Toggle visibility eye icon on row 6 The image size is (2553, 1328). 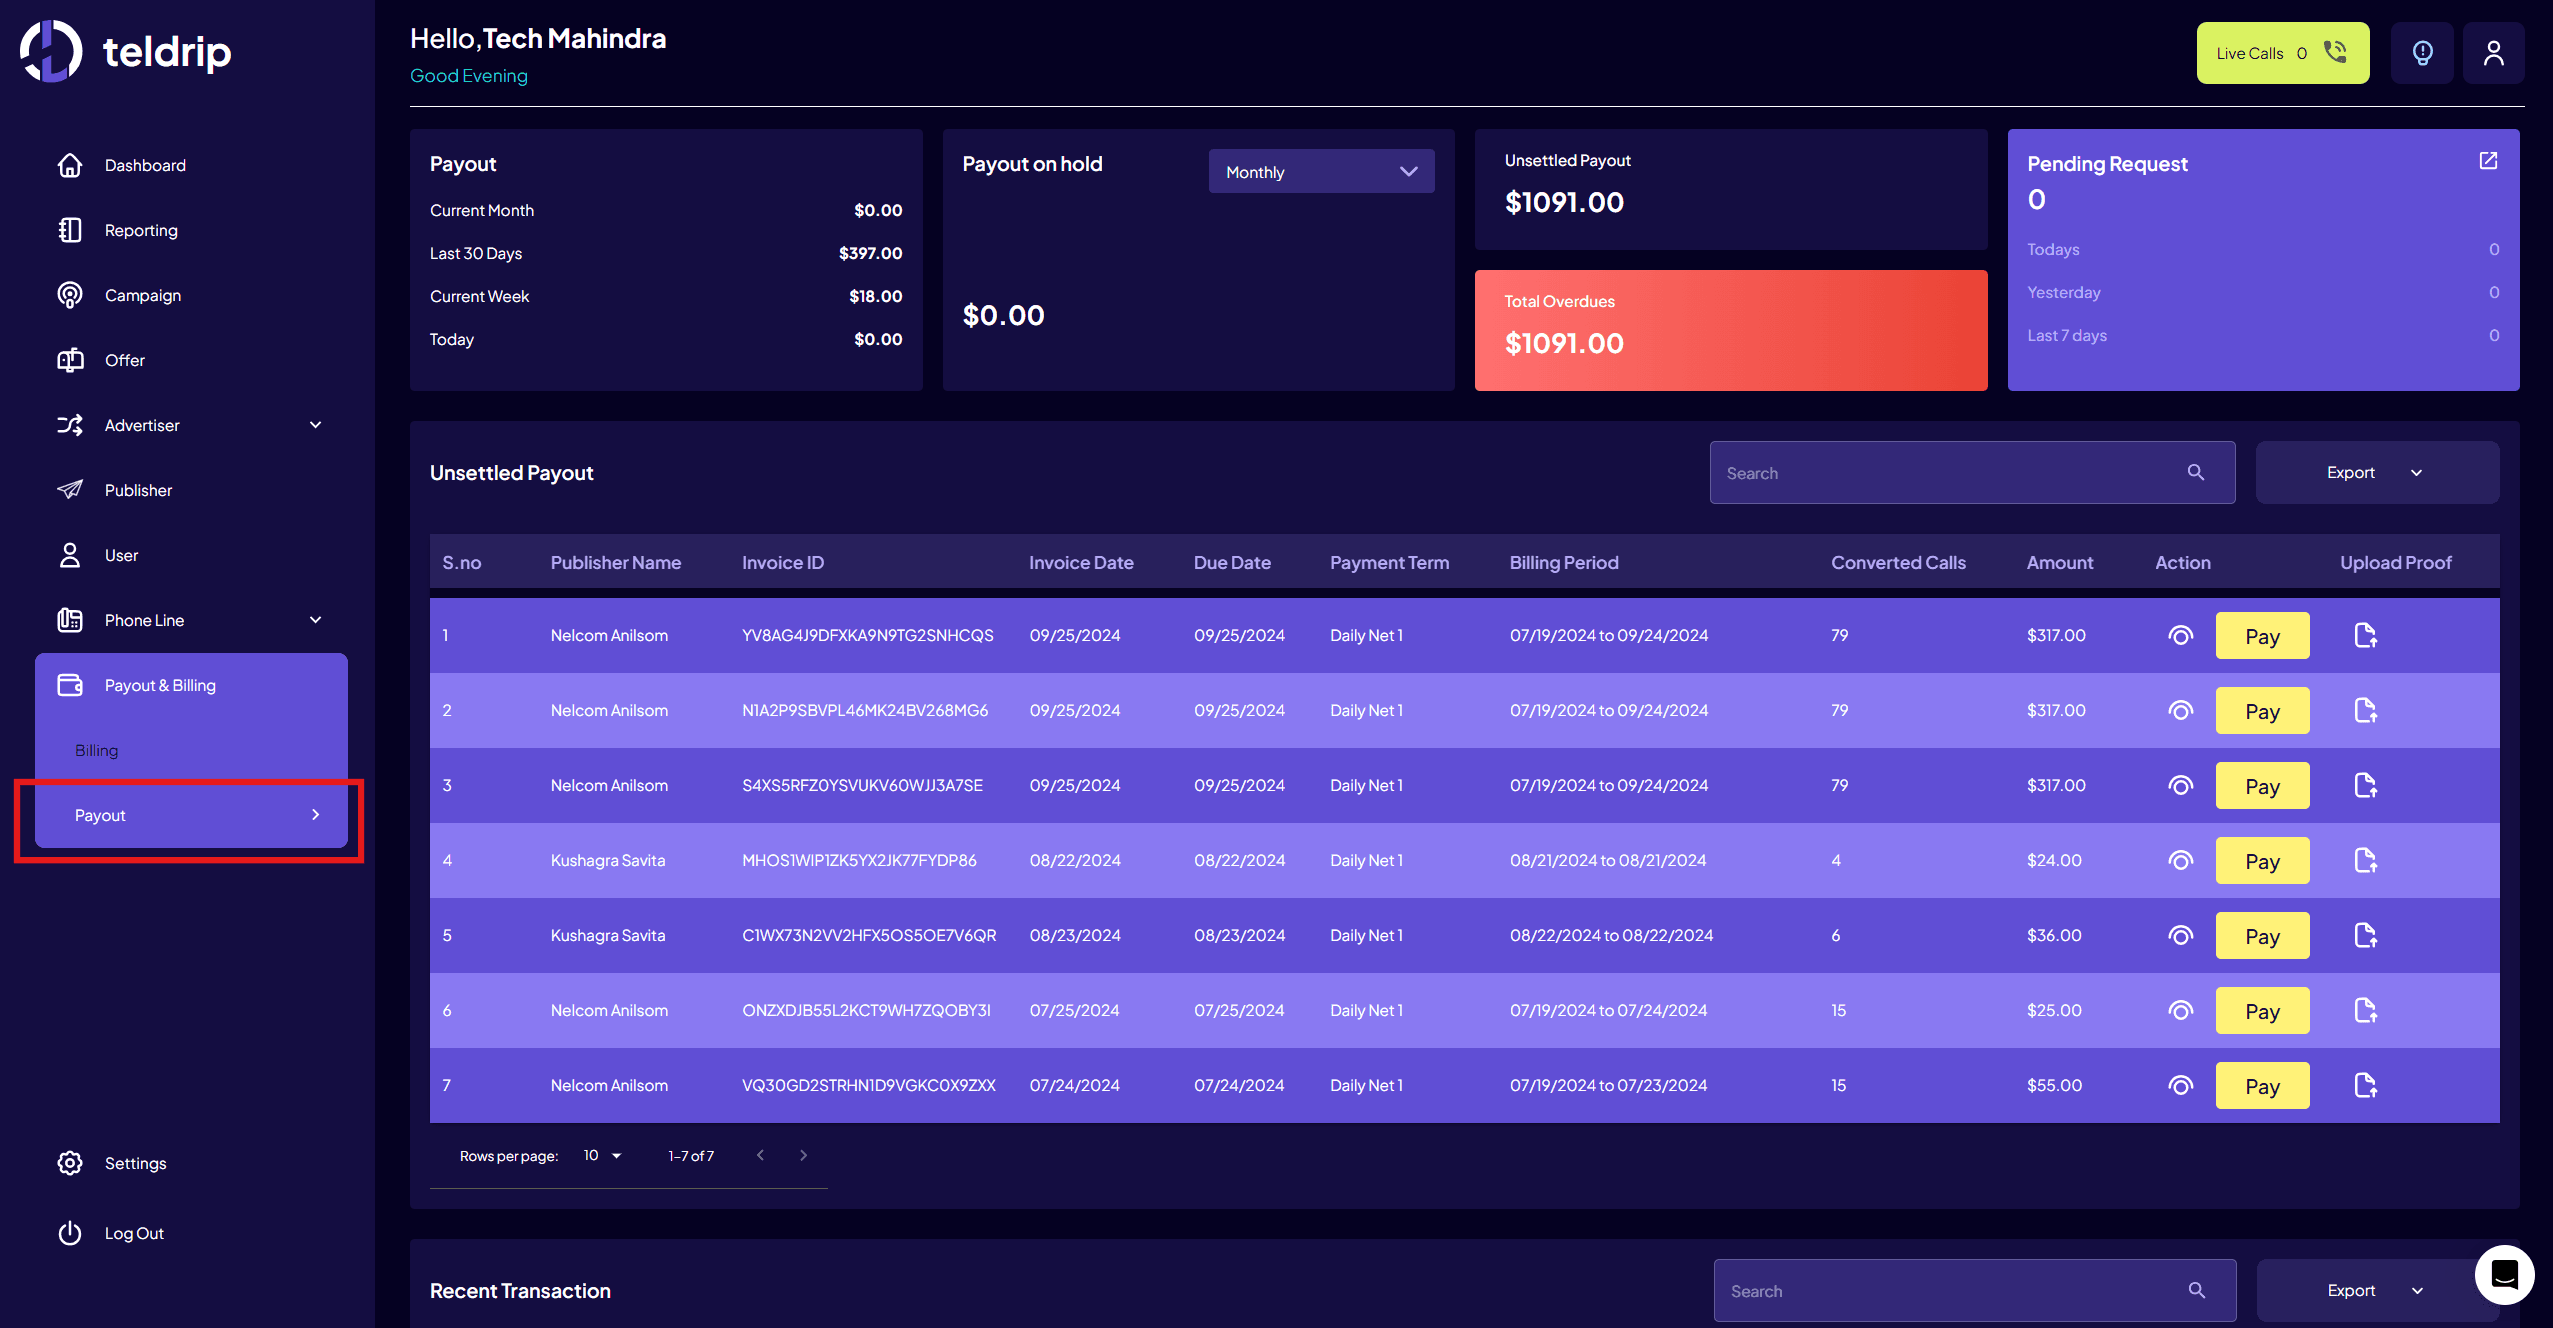[2180, 1009]
